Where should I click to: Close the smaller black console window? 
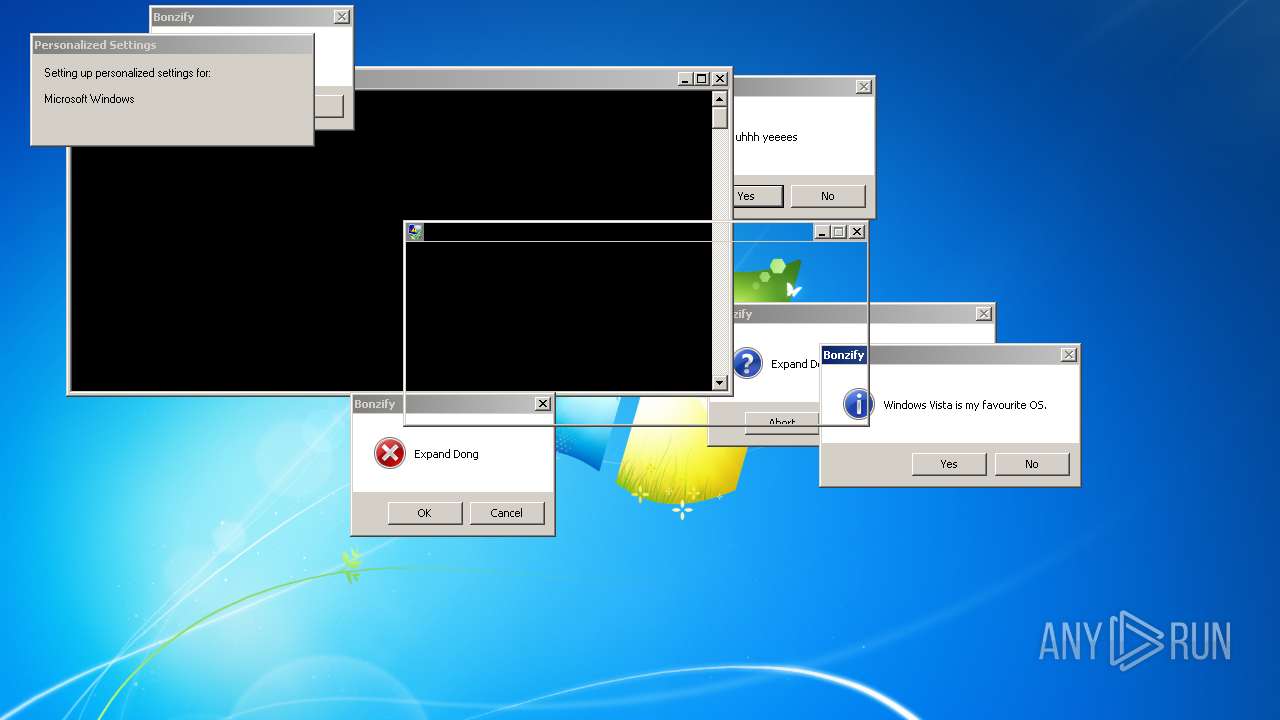pos(856,232)
